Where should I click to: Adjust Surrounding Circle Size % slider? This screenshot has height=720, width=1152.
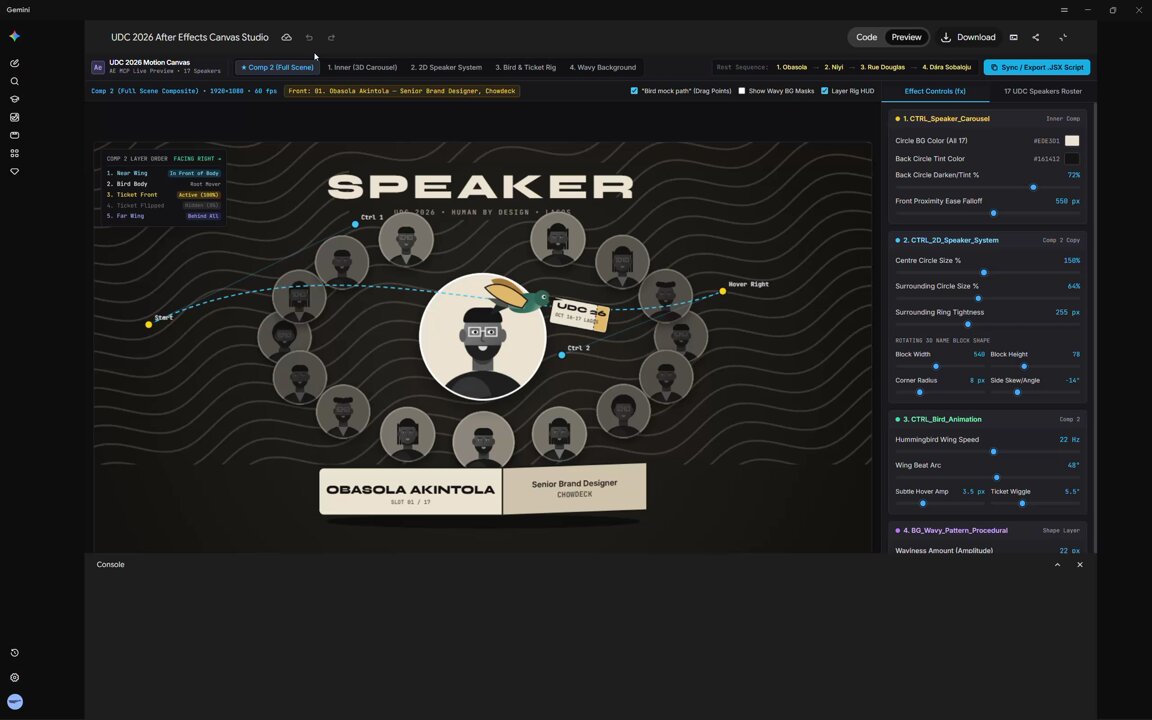(x=987, y=298)
